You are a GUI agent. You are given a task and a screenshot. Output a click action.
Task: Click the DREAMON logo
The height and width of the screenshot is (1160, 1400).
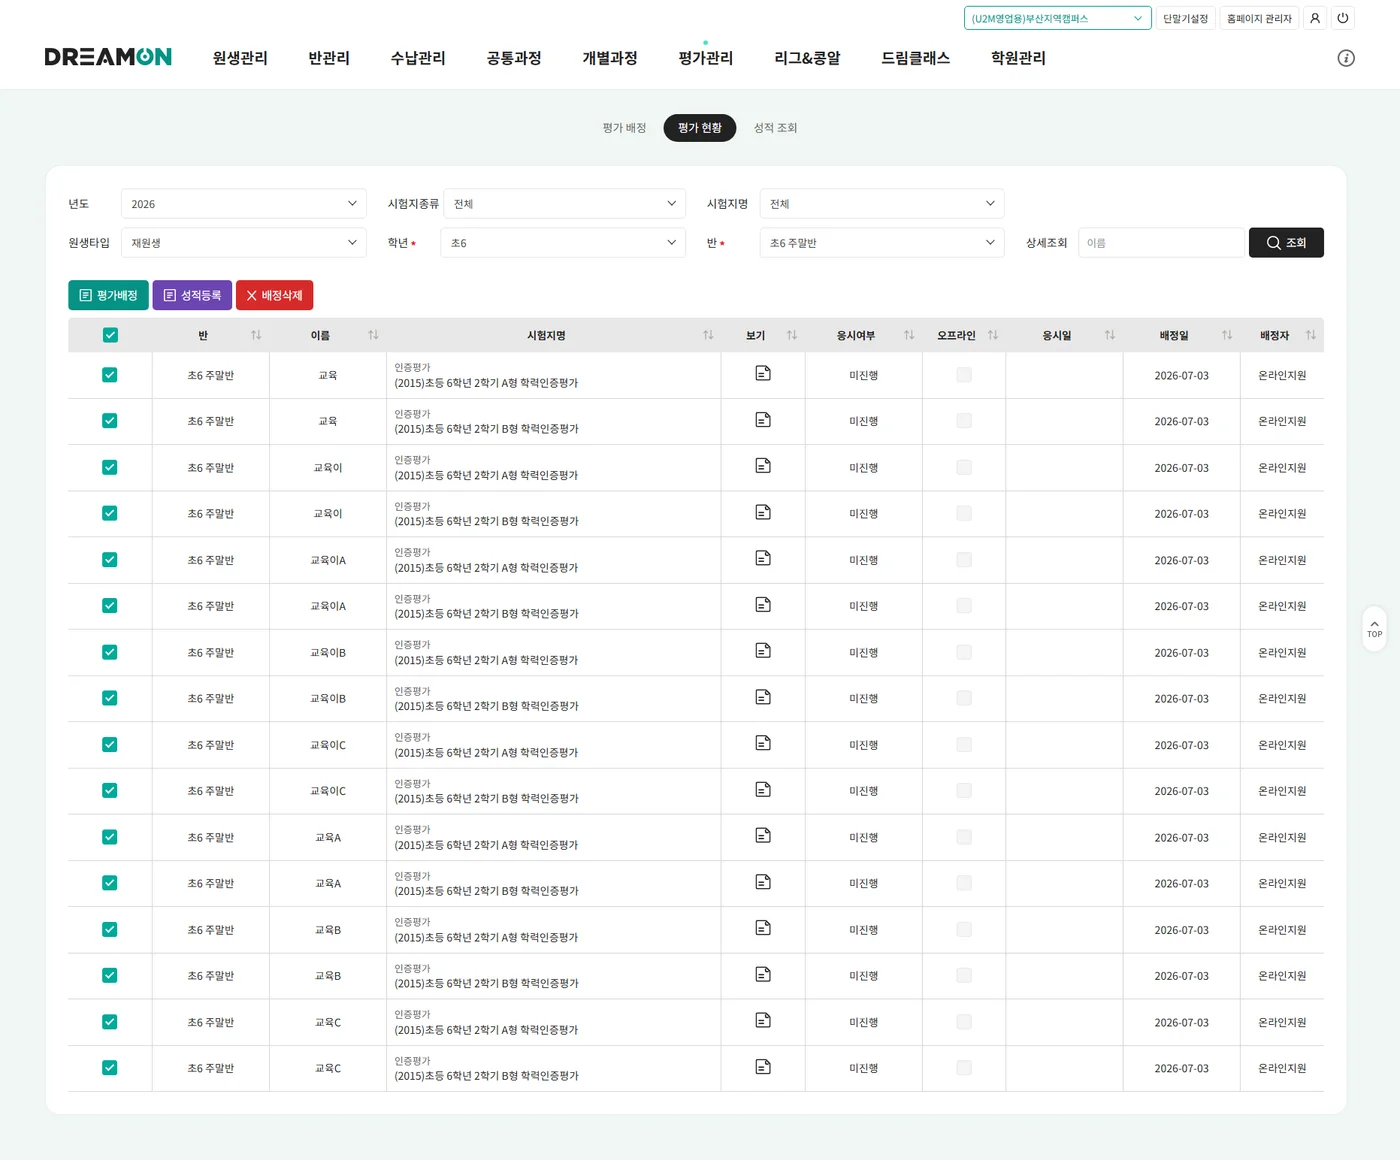coord(108,57)
